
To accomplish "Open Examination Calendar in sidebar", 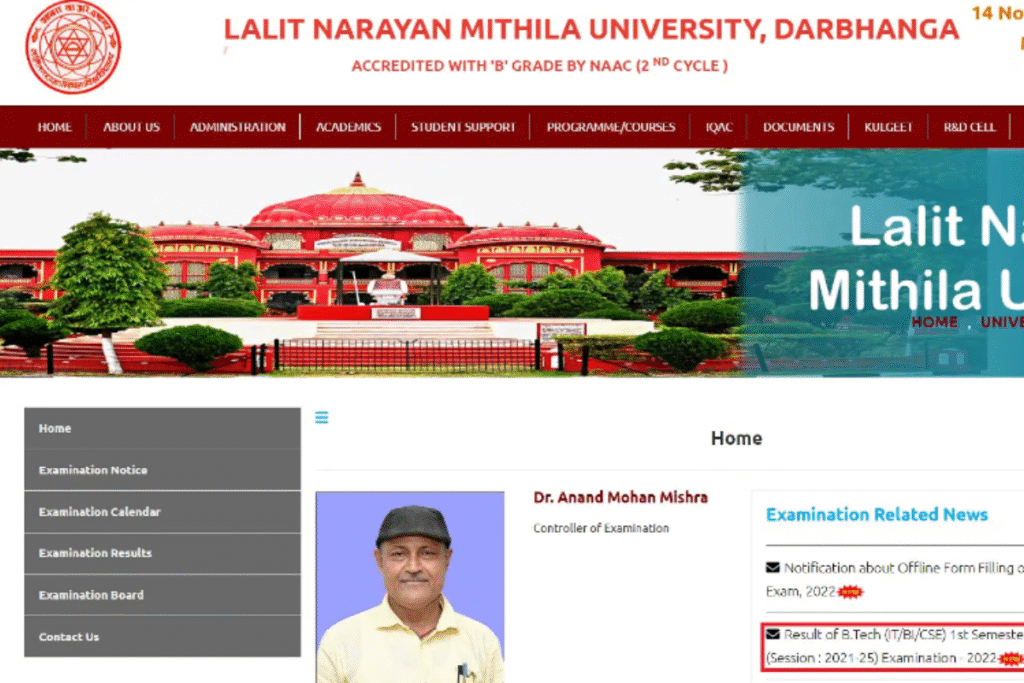I will (163, 512).
